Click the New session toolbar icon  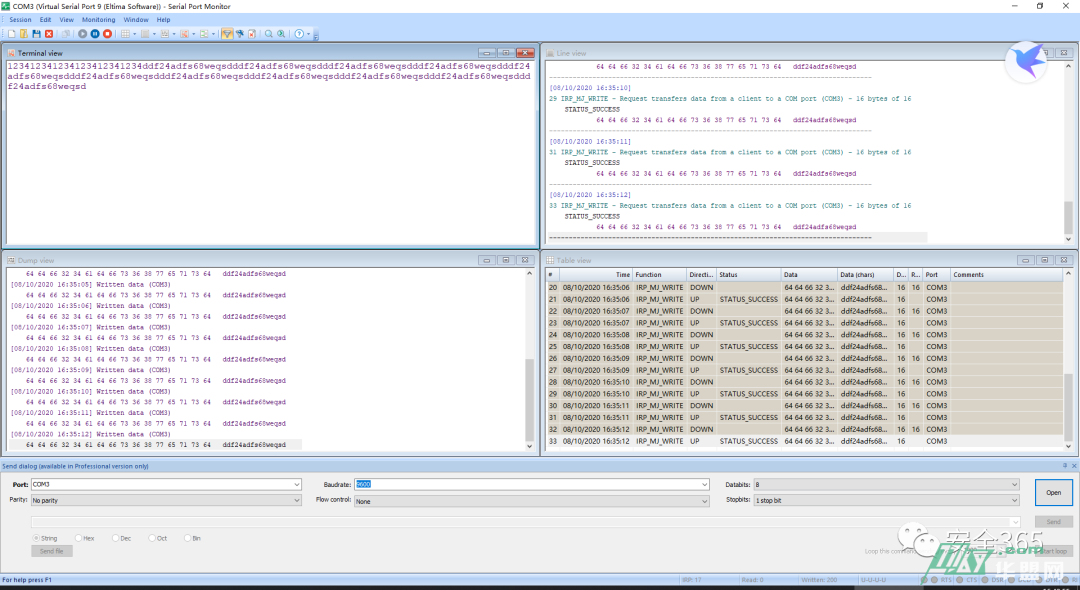(10, 34)
